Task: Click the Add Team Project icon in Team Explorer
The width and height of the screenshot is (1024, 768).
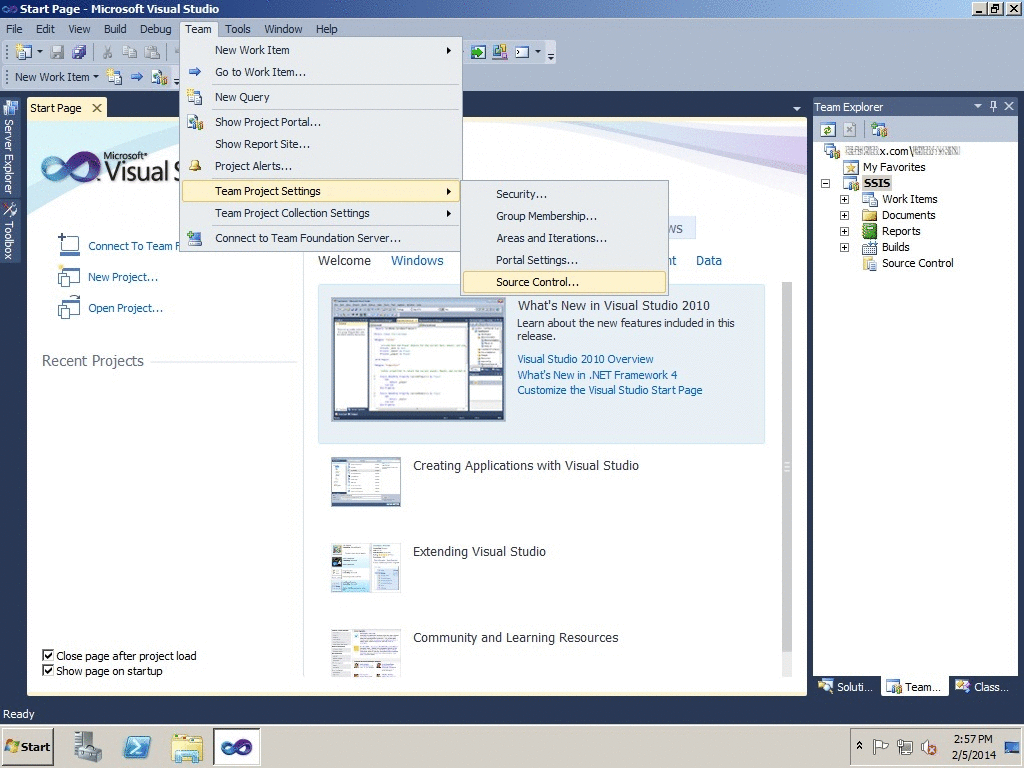Action: [879, 129]
